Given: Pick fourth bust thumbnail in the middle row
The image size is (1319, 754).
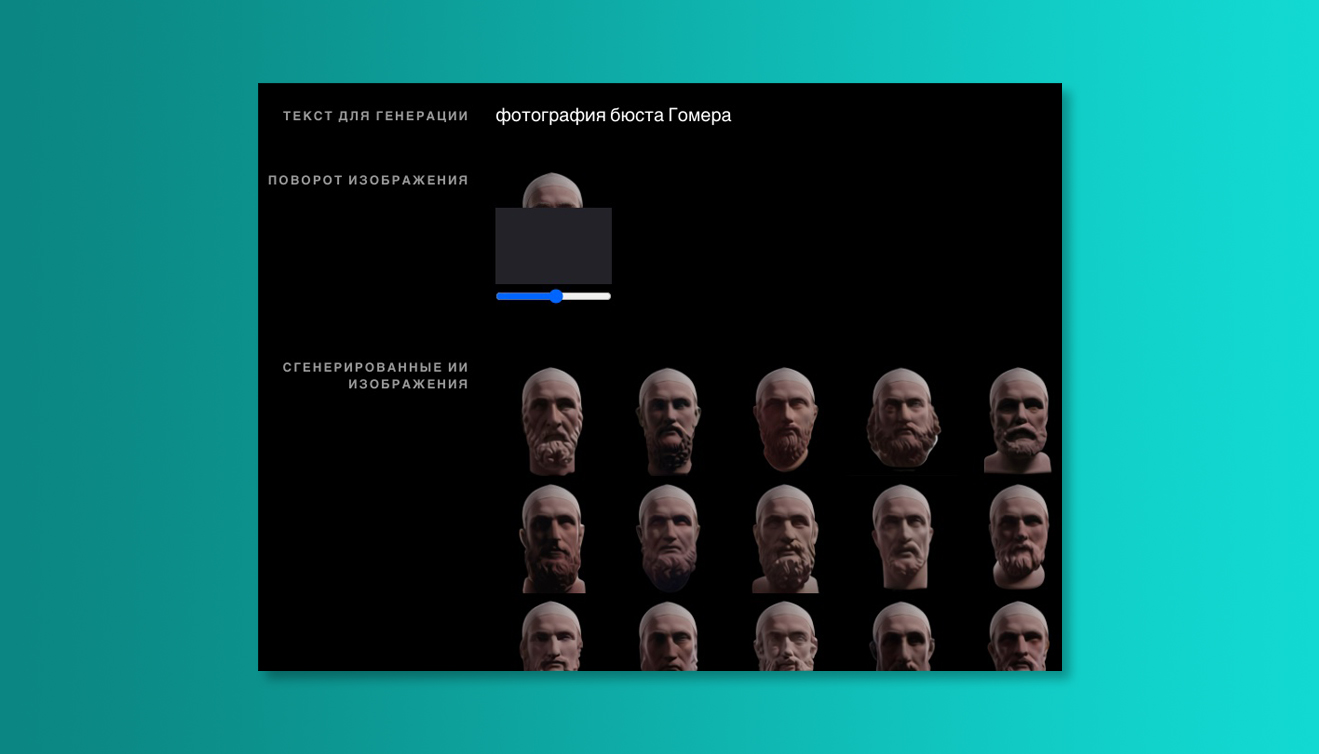Looking at the screenshot, I should (903, 538).
